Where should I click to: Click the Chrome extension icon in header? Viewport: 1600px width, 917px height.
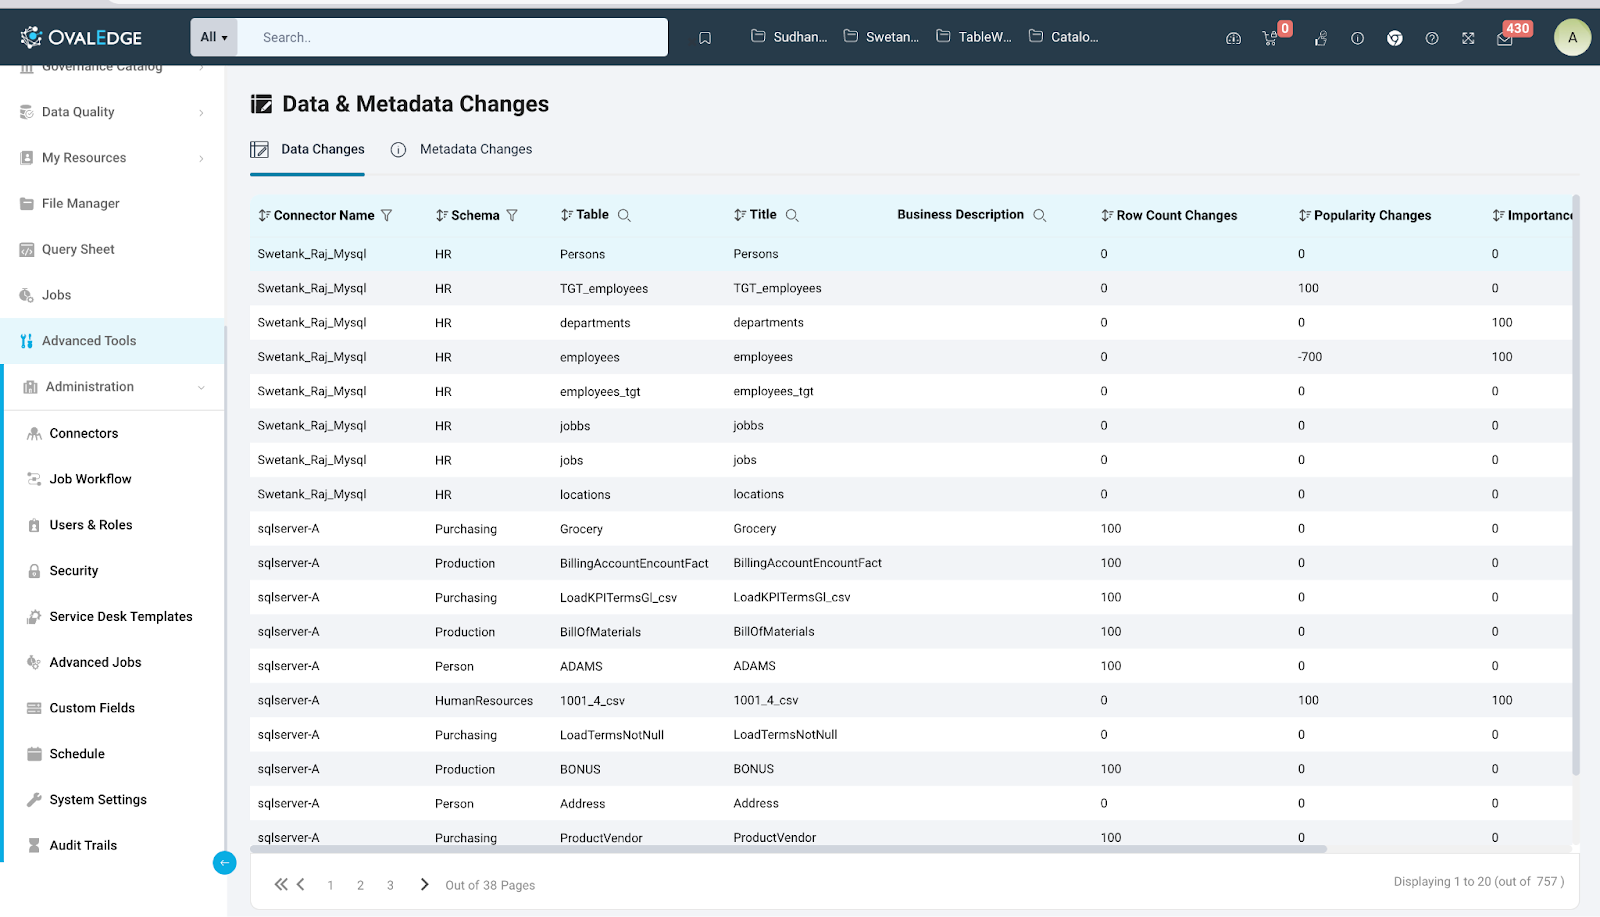[x=1395, y=38]
